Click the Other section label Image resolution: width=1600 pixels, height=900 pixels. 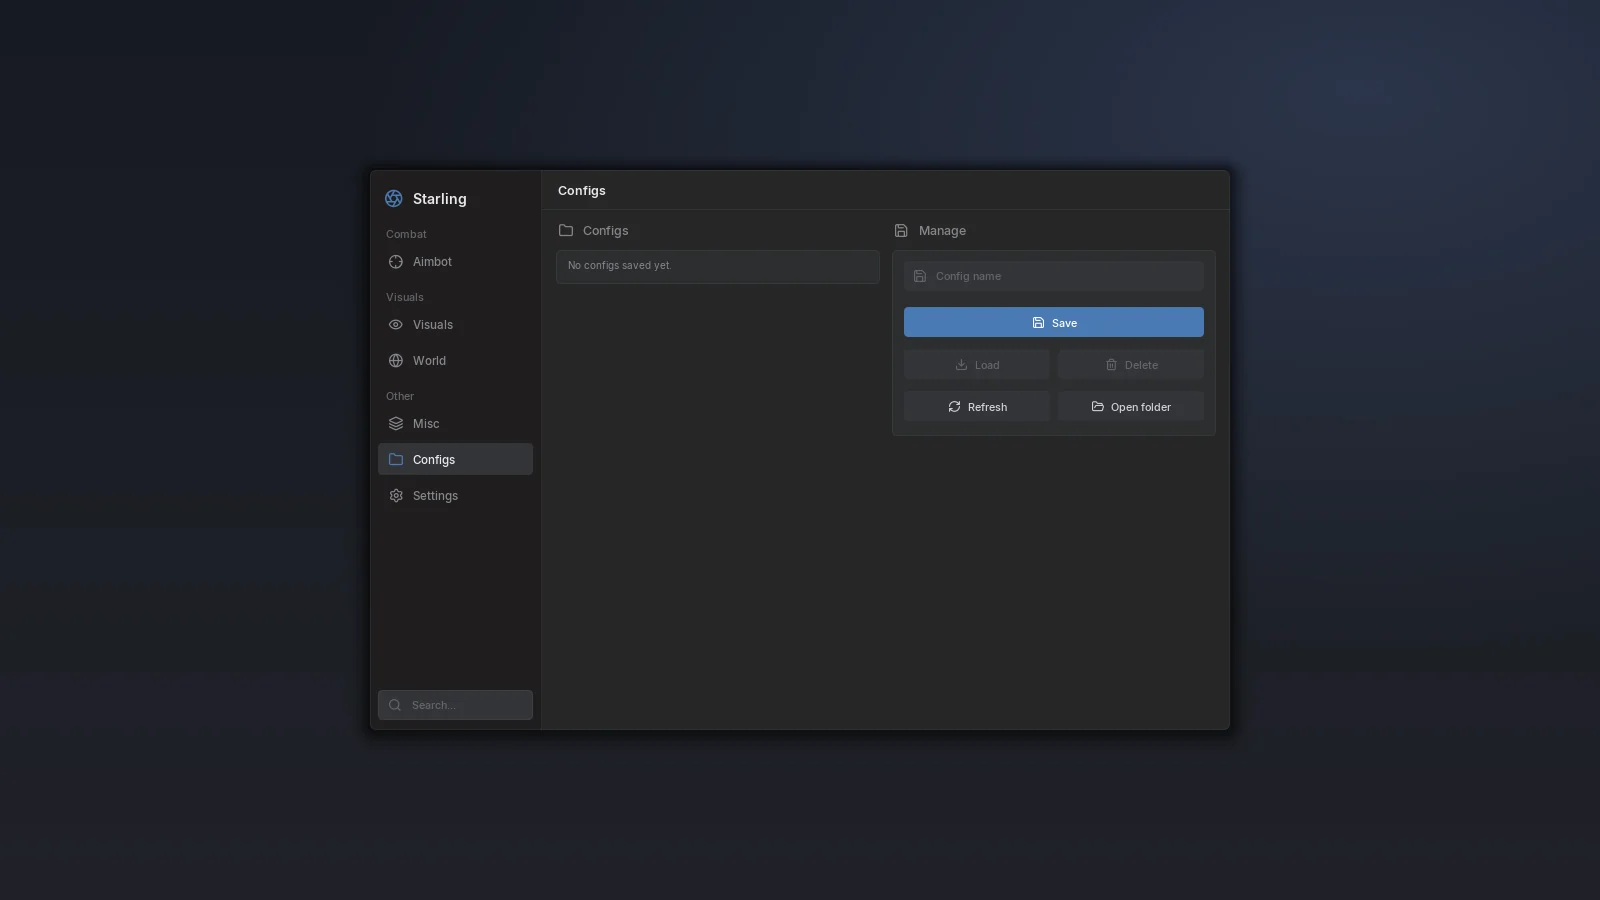(x=400, y=396)
